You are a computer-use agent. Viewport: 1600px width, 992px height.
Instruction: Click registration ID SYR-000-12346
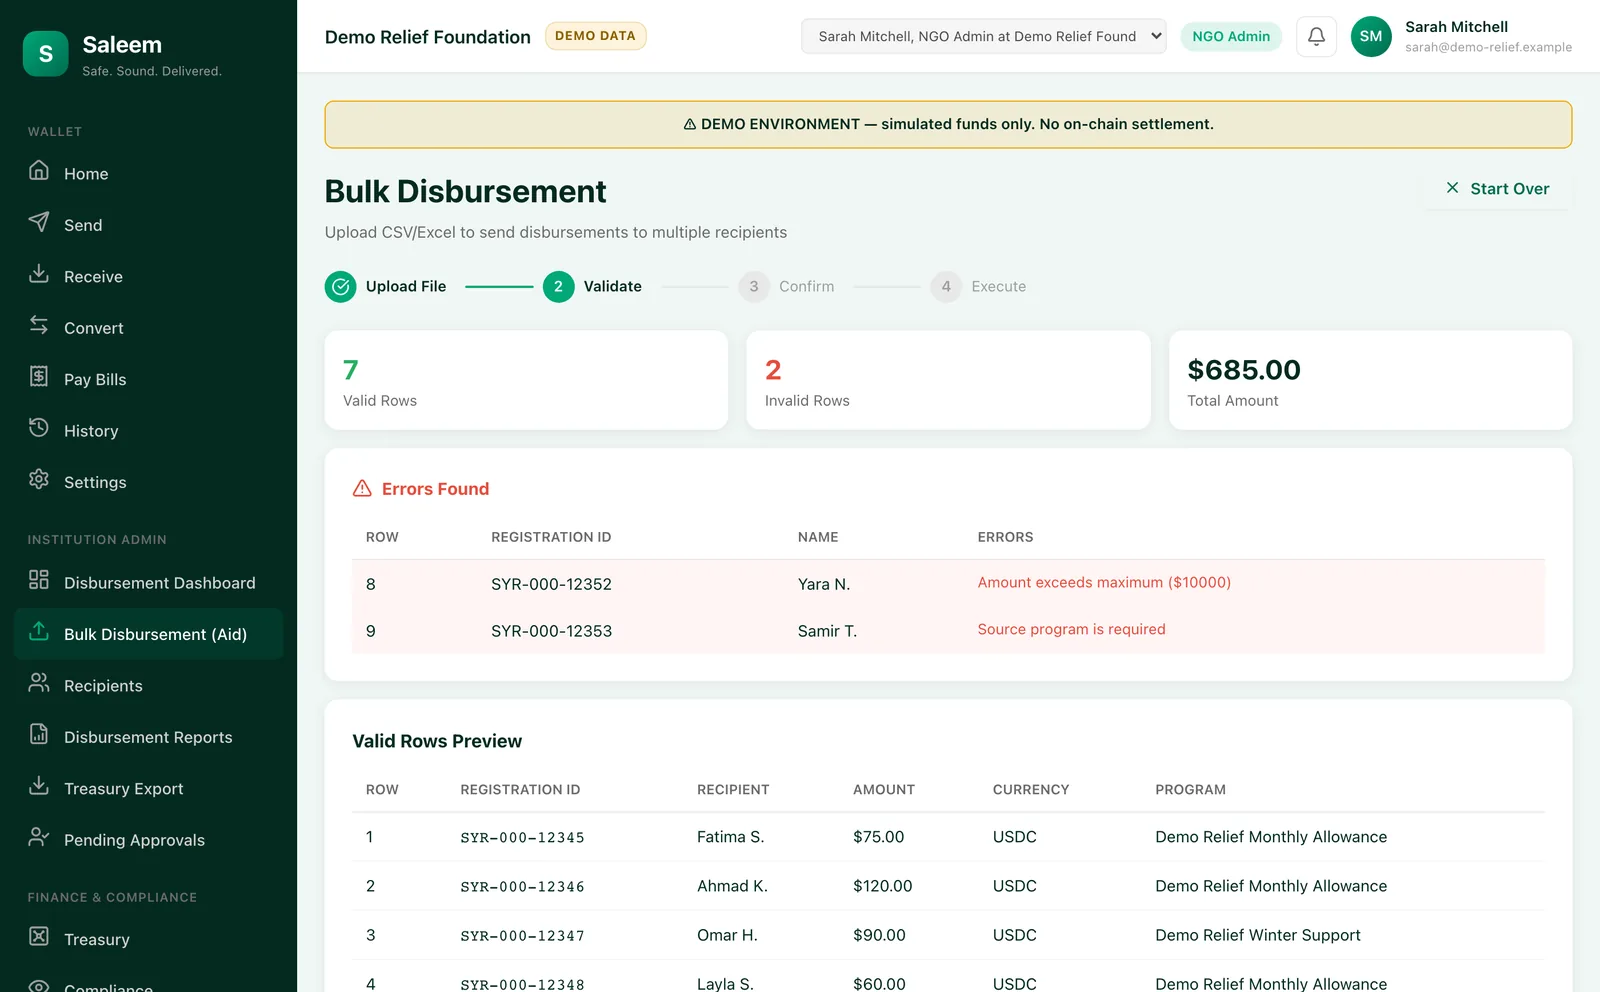click(522, 887)
